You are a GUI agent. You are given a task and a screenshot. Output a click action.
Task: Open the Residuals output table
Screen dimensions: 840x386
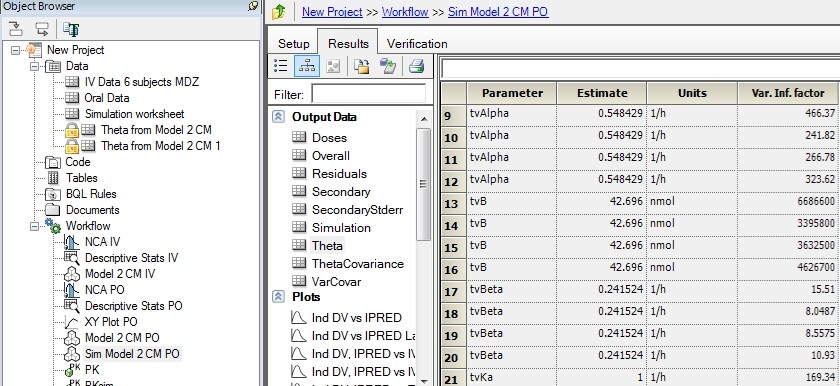339,173
